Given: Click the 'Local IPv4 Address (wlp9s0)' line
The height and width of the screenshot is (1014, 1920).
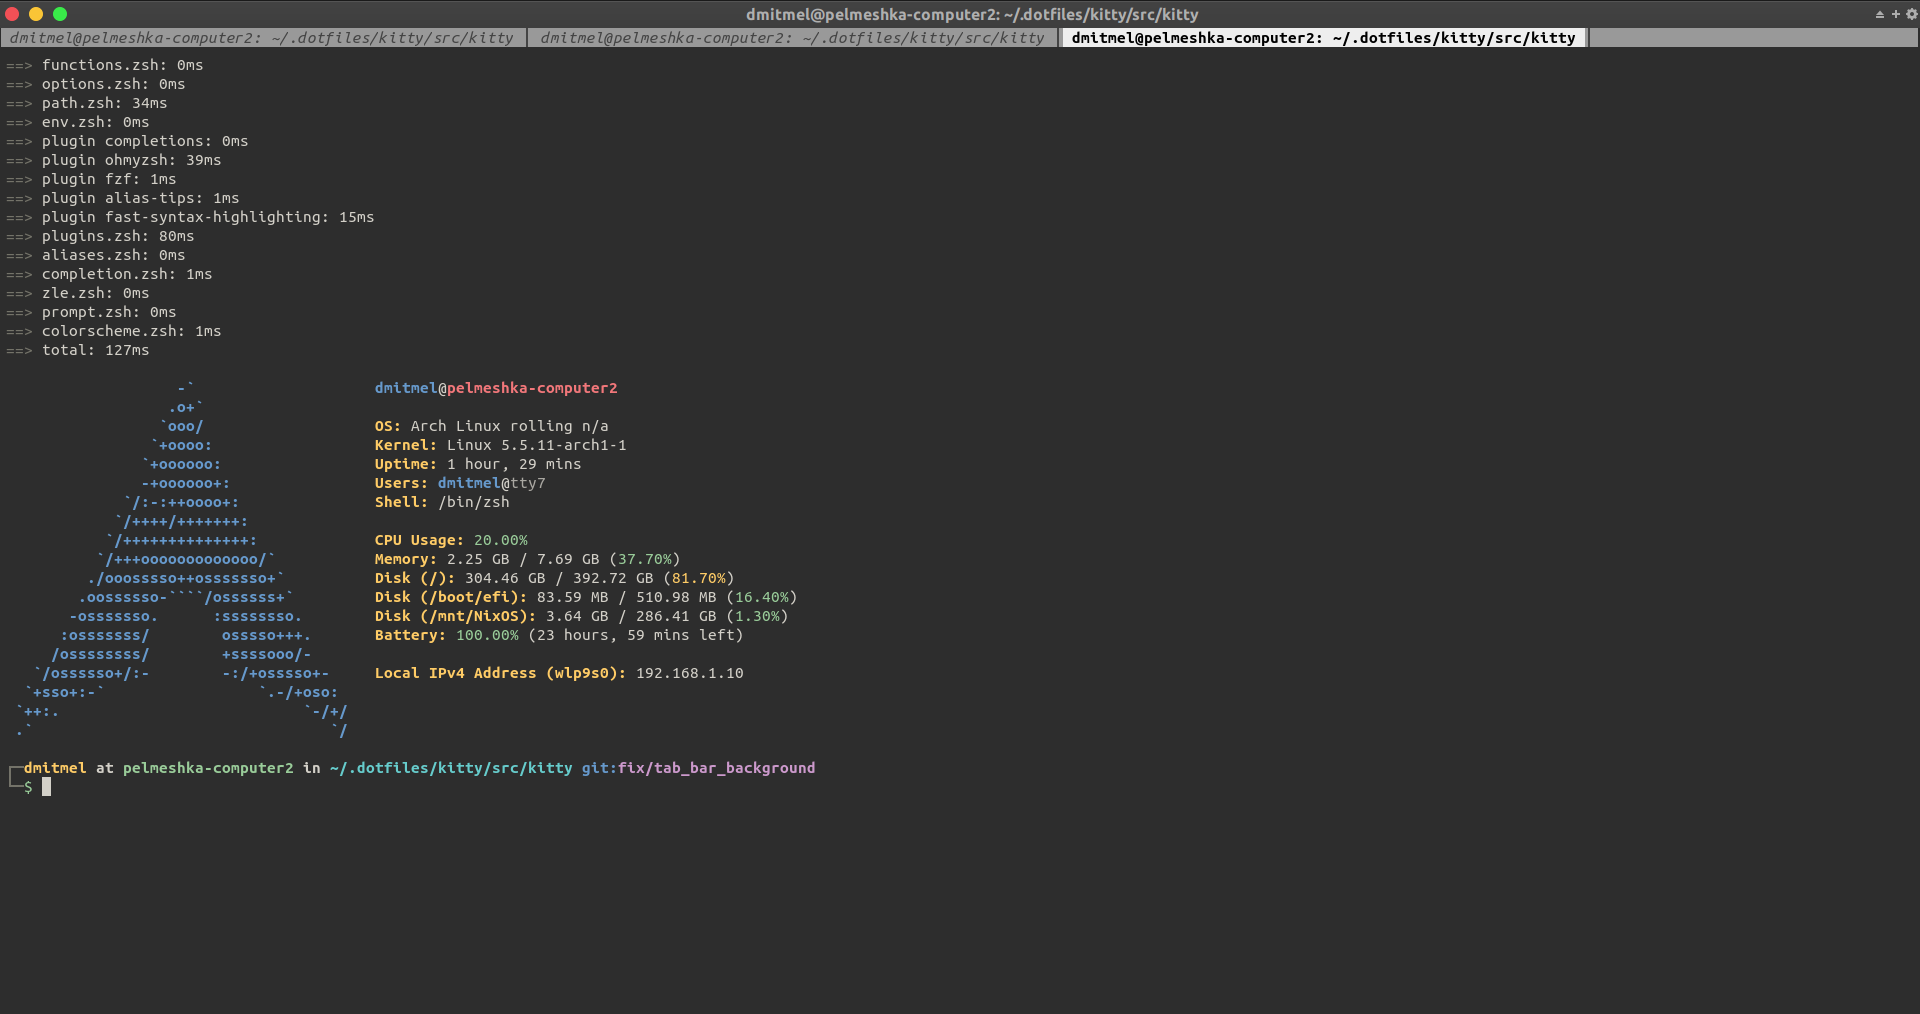Looking at the screenshot, I should (559, 673).
